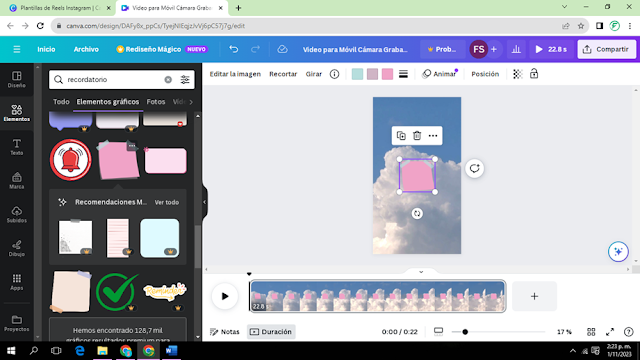Image resolution: width=640 pixels, height=360 pixels.
Task: Redo the last action
Action: point(256,49)
